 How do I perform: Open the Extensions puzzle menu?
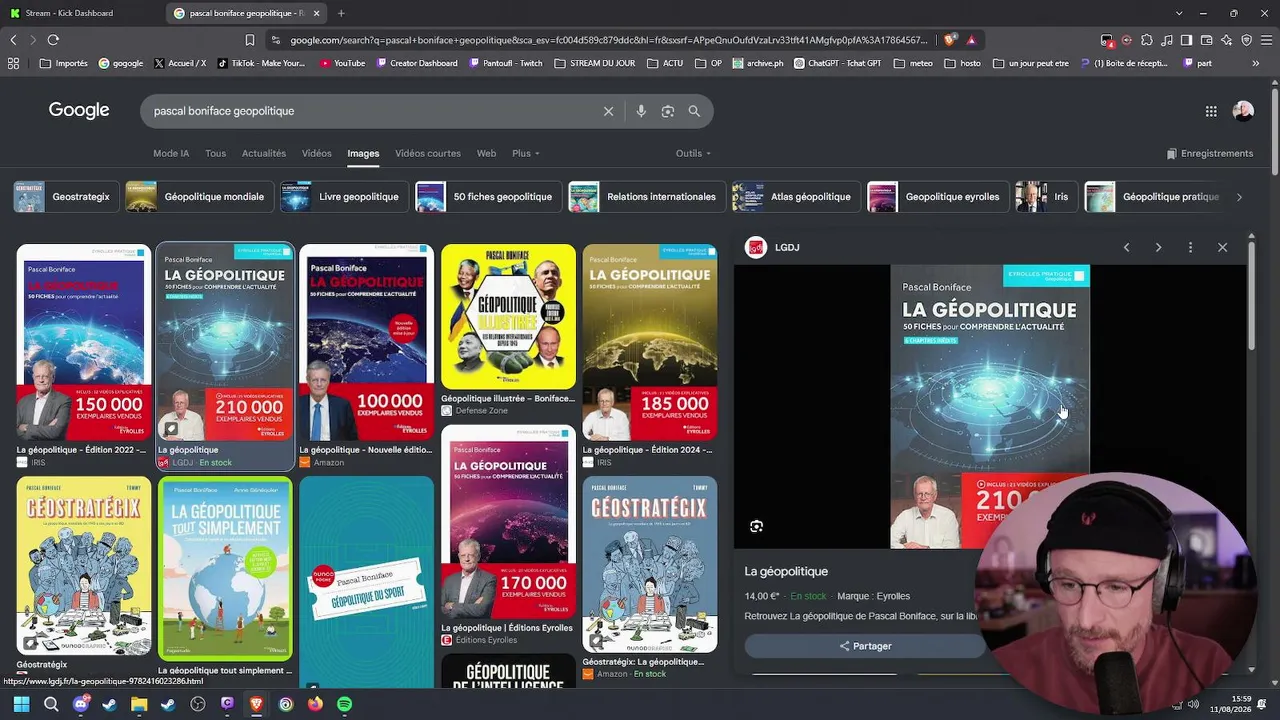coord(1147,40)
